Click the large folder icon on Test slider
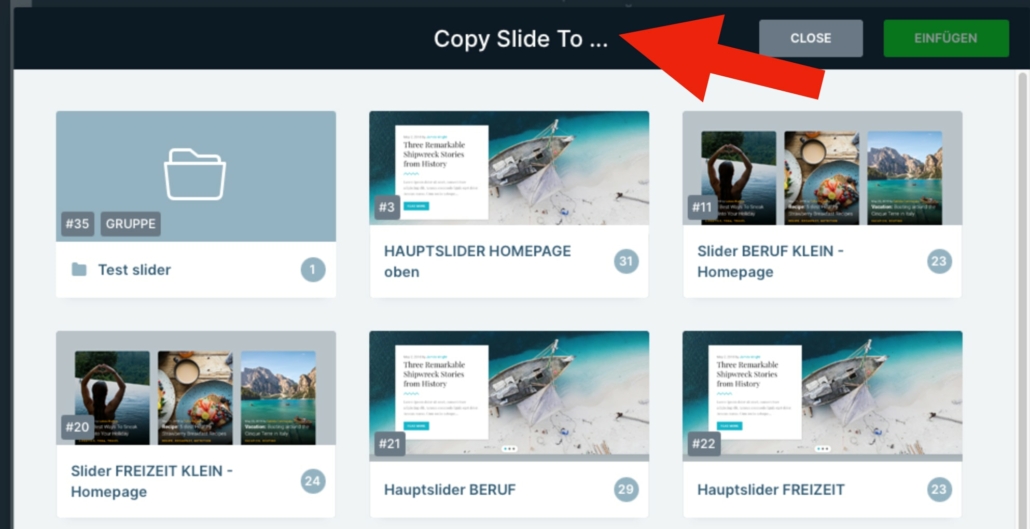Image resolution: width=1030 pixels, height=529 pixels. (195, 174)
